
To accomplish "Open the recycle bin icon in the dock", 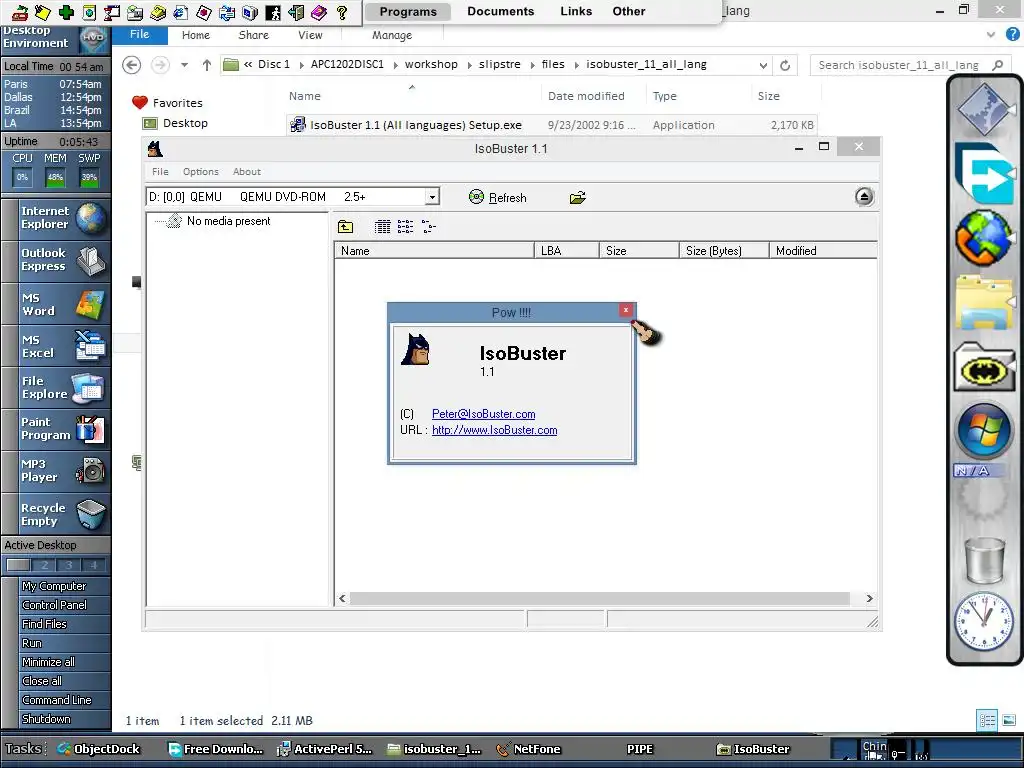I will (984, 560).
